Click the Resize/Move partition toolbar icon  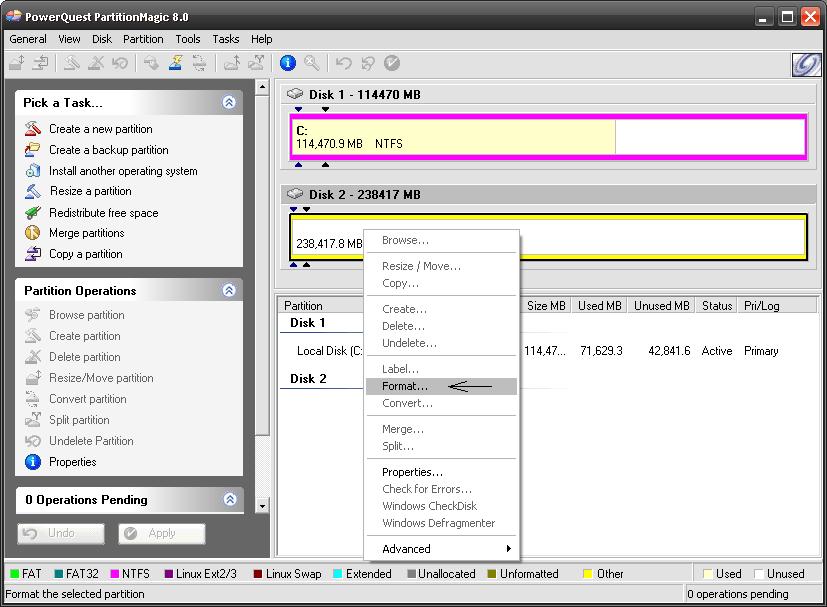17,63
